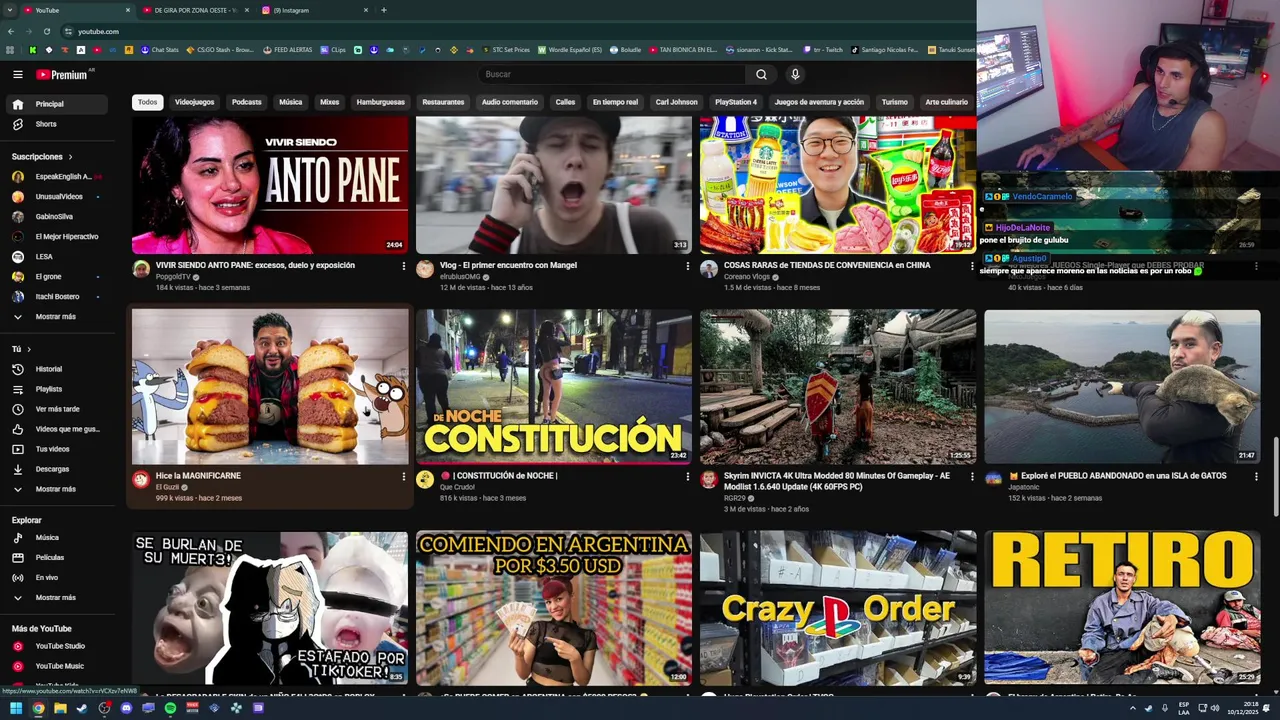Open Tus videos in sidebar

tap(58, 449)
